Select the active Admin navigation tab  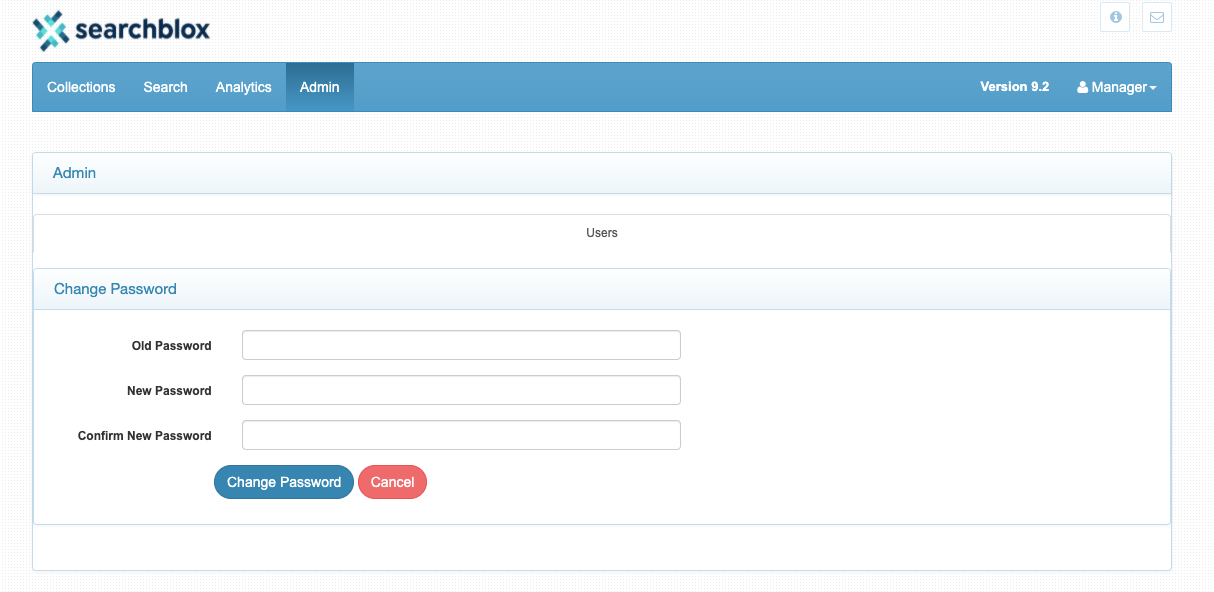(320, 87)
